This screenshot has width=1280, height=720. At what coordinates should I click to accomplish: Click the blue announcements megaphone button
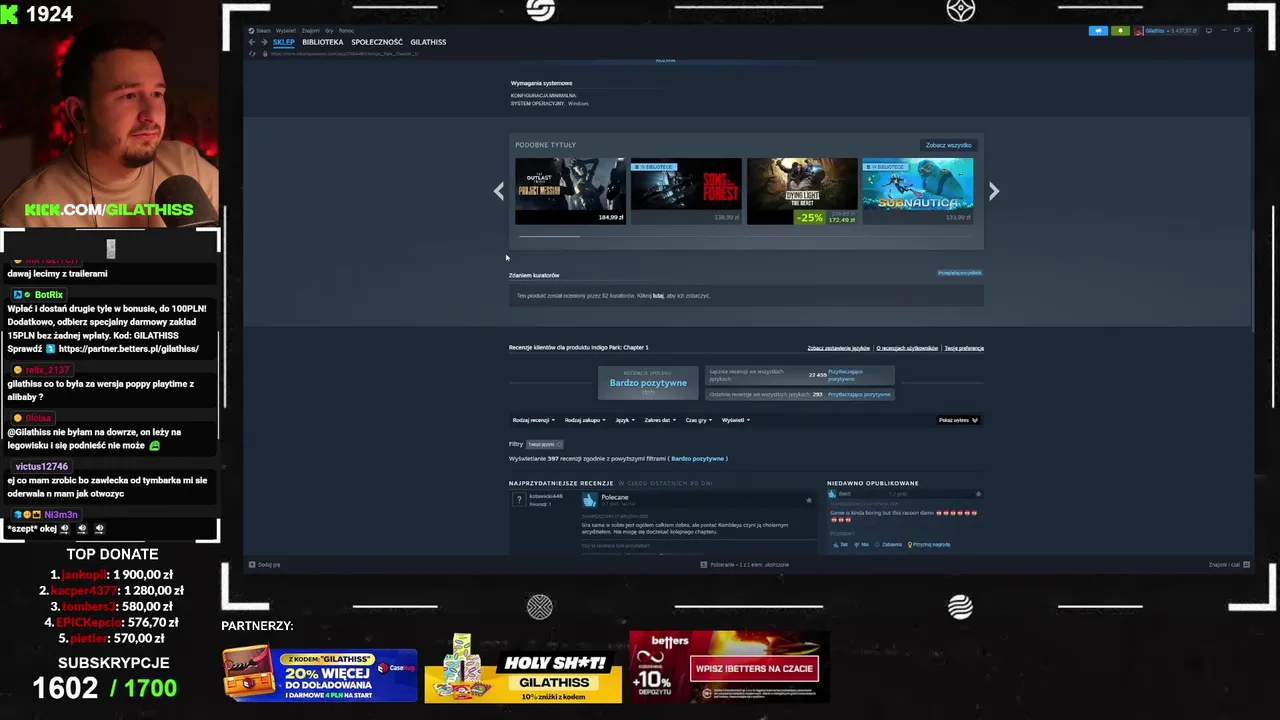click(1098, 31)
